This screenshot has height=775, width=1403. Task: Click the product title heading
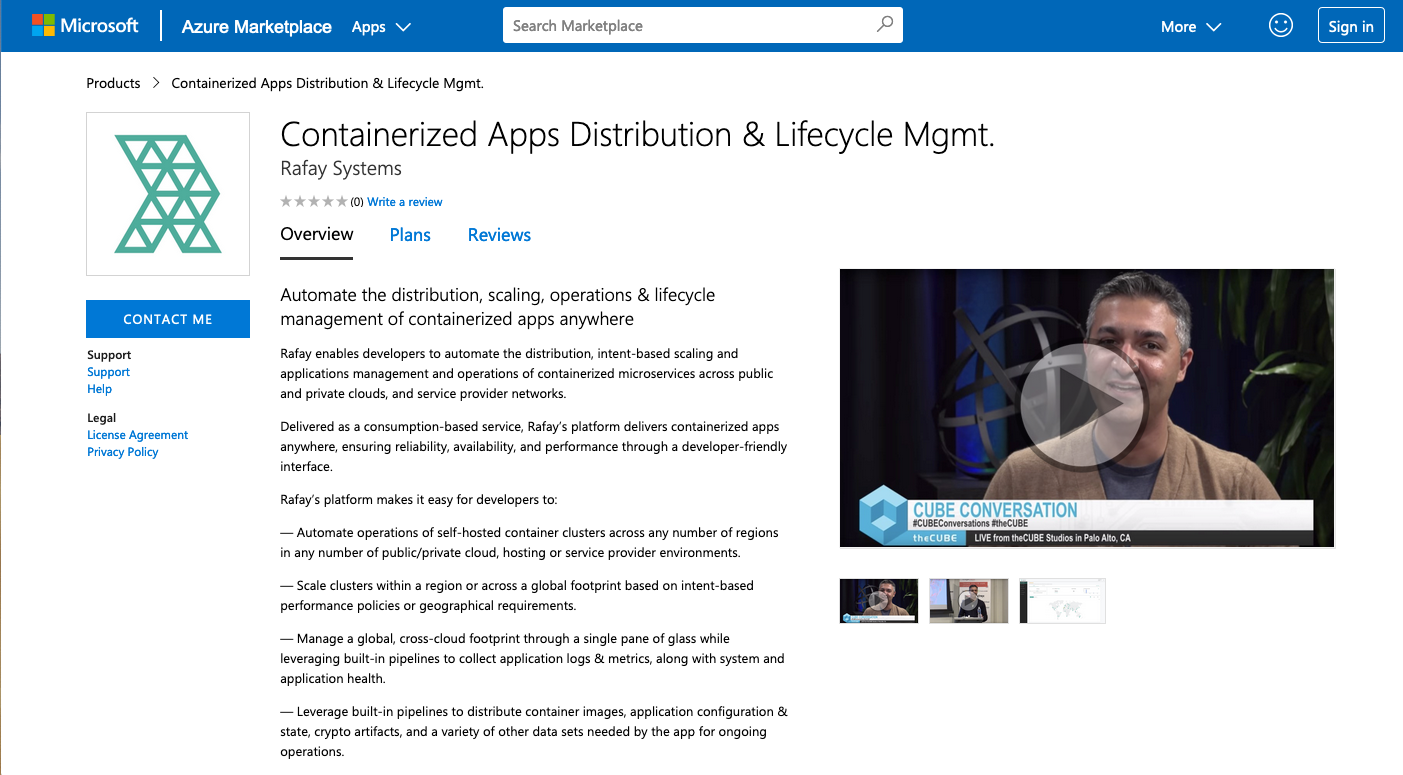tap(637, 135)
